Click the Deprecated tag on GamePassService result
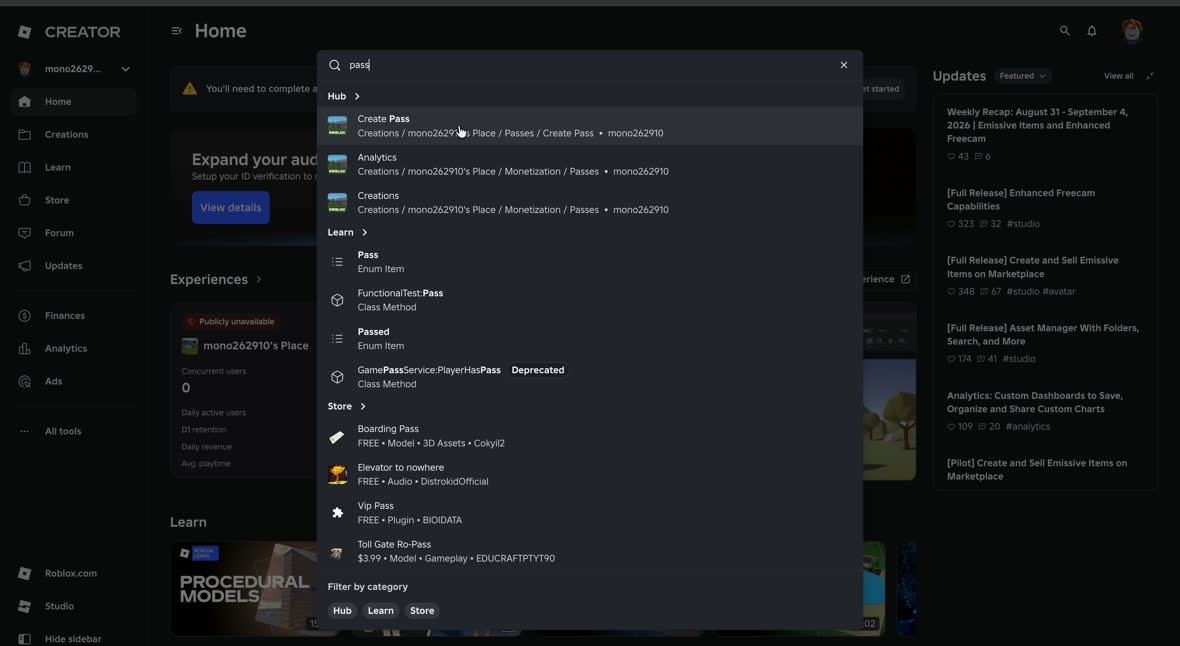 click(x=537, y=370)
